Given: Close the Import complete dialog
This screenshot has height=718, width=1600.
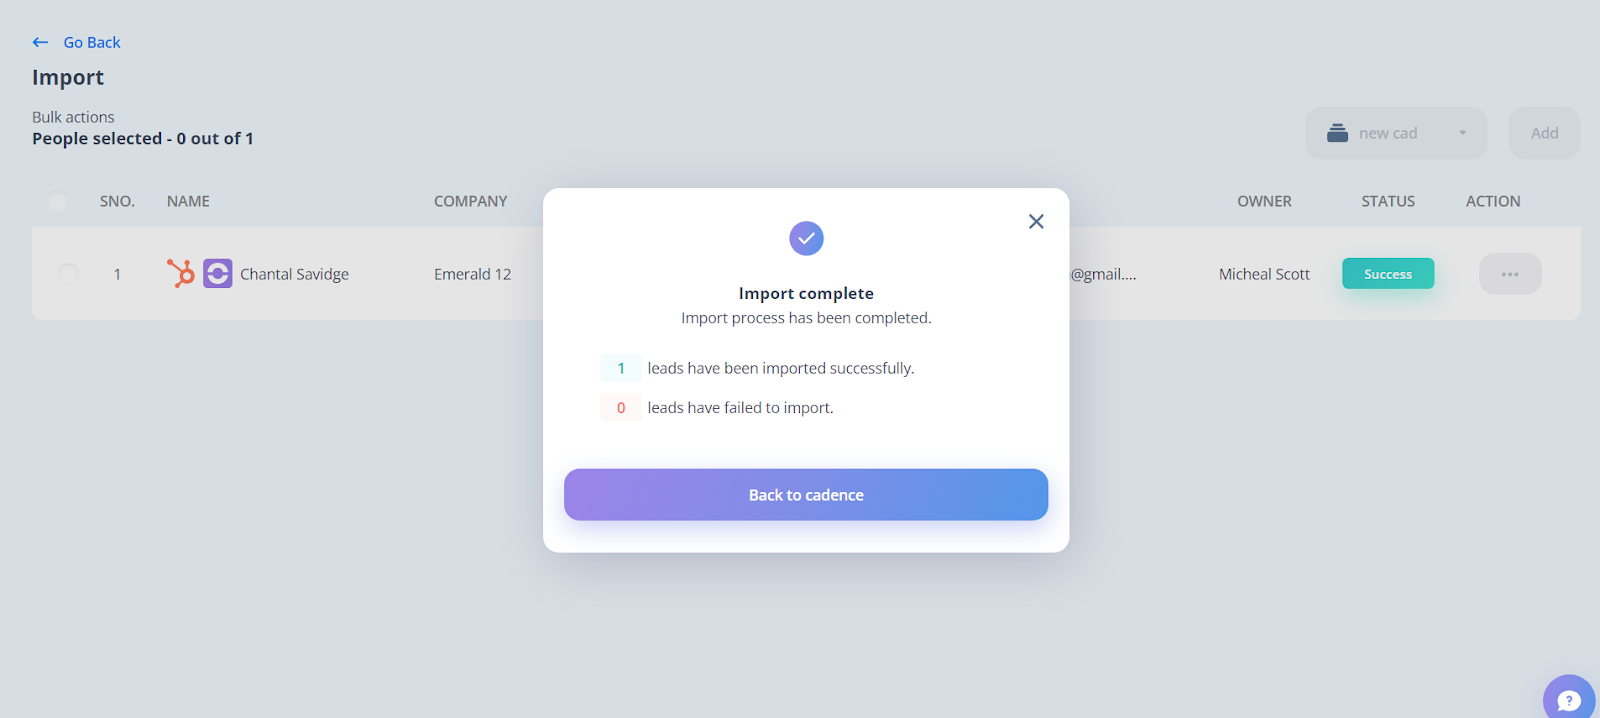Looking at the screenshot, I should point(1036,221).
